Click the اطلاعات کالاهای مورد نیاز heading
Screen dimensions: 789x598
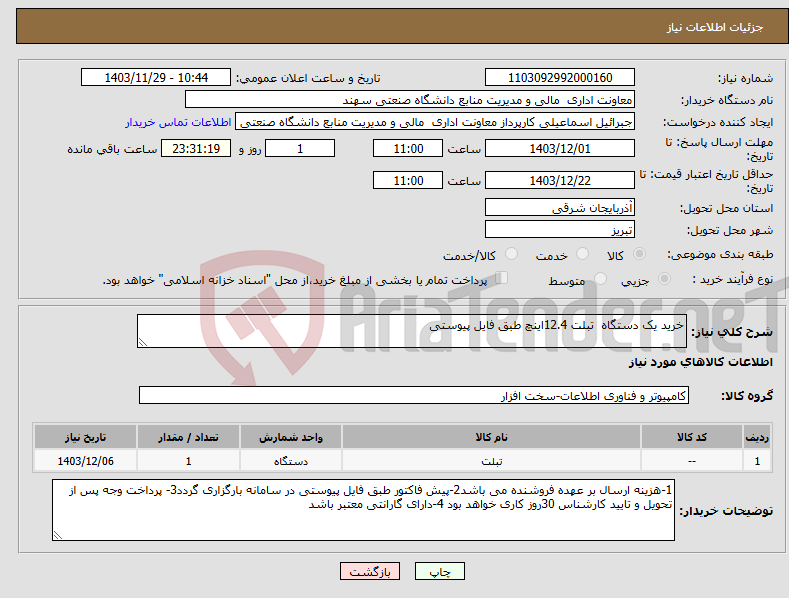(700, 362)
